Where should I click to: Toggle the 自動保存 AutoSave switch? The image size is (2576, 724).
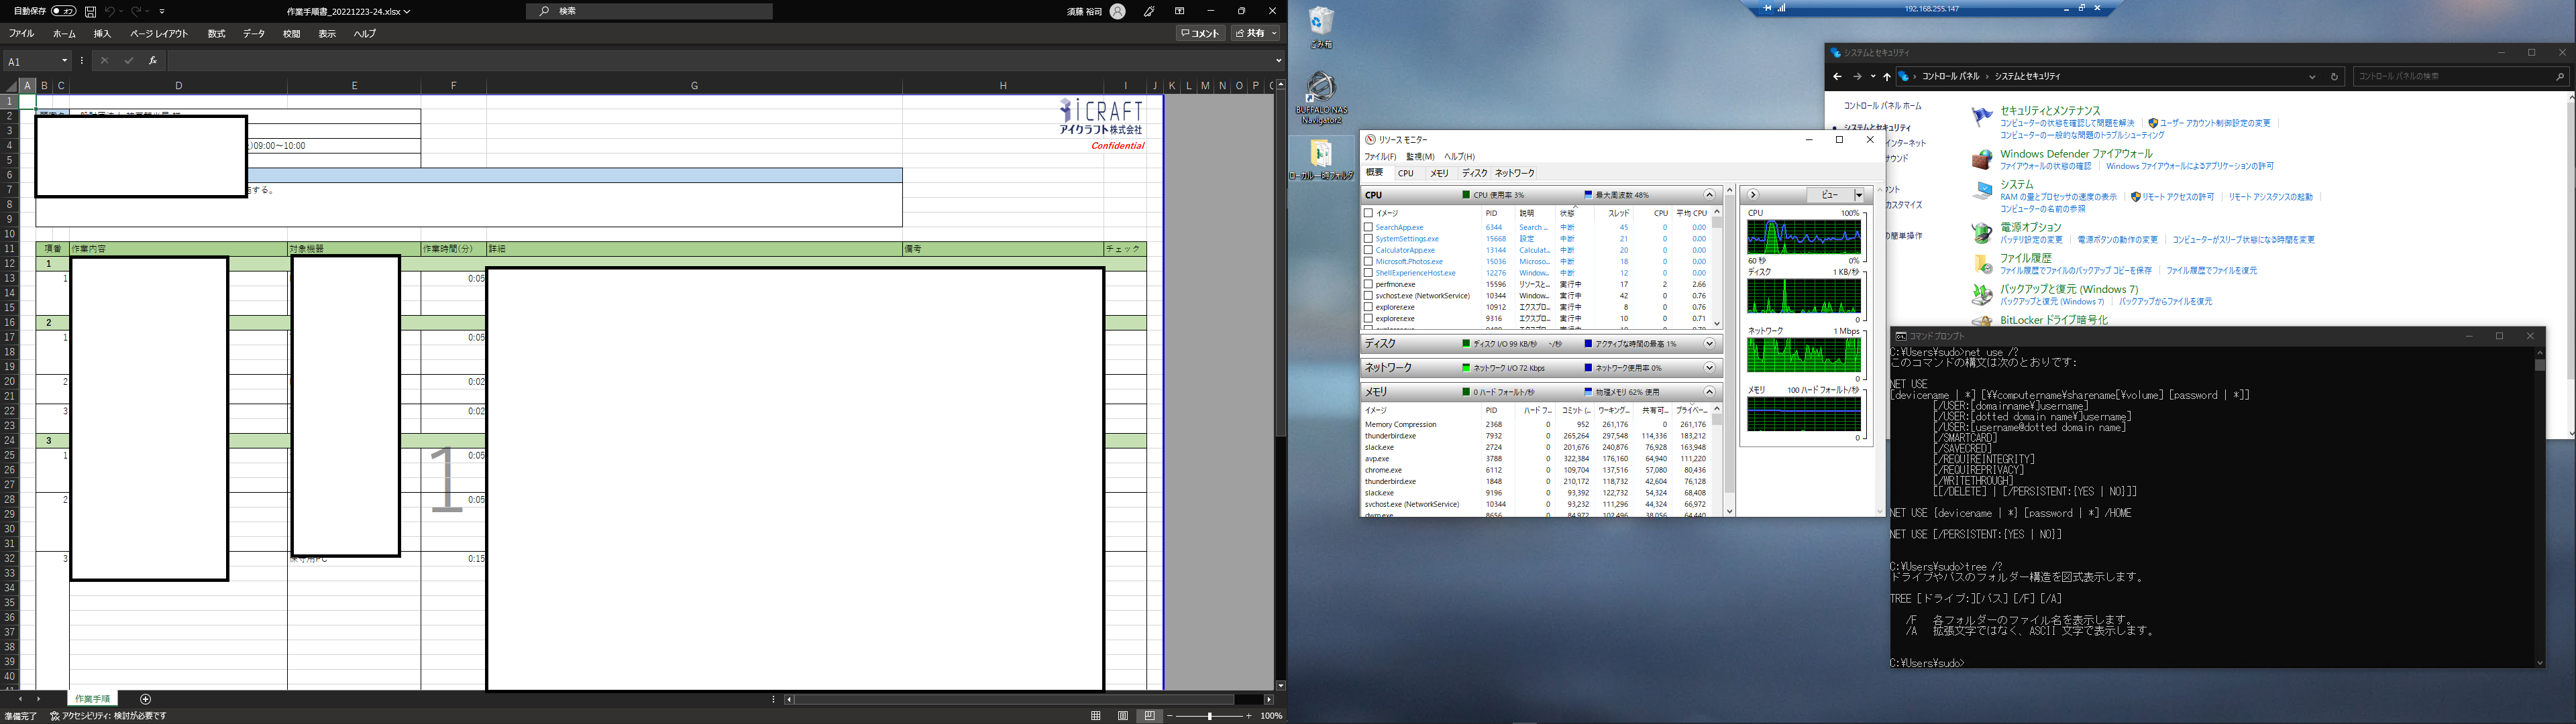point(63,11)
